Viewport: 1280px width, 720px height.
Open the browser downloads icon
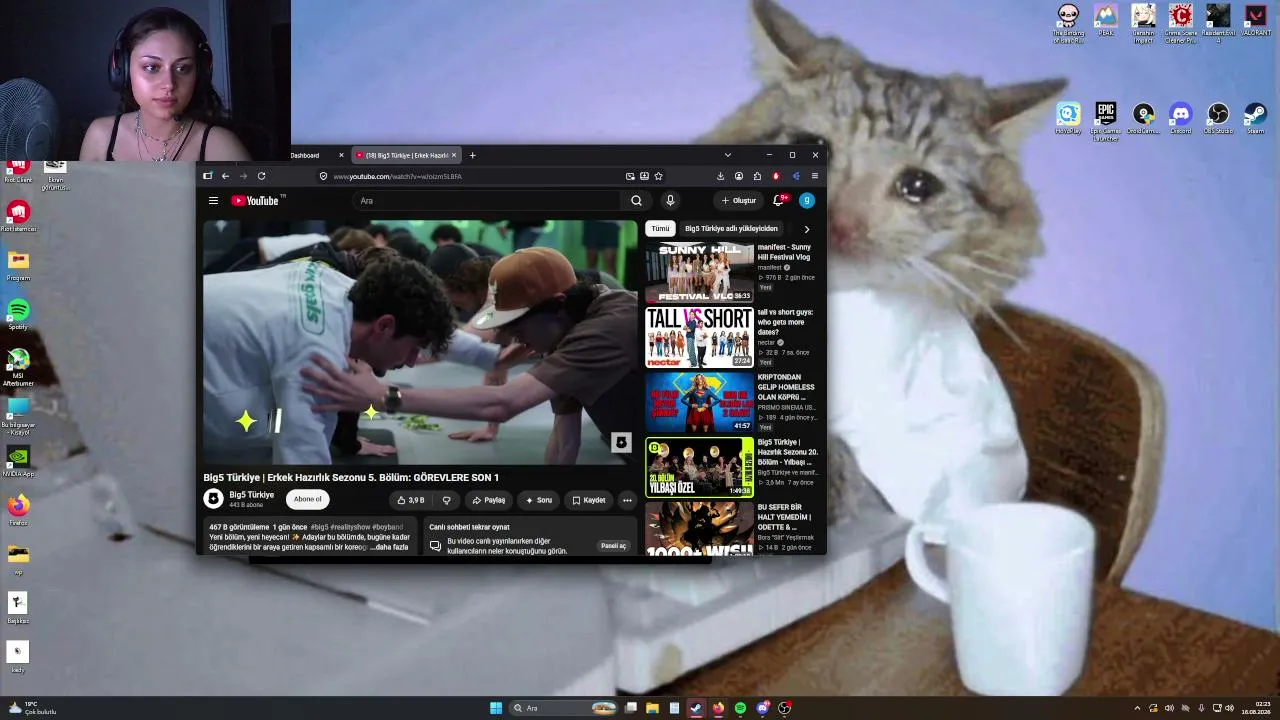coord(720,176)
